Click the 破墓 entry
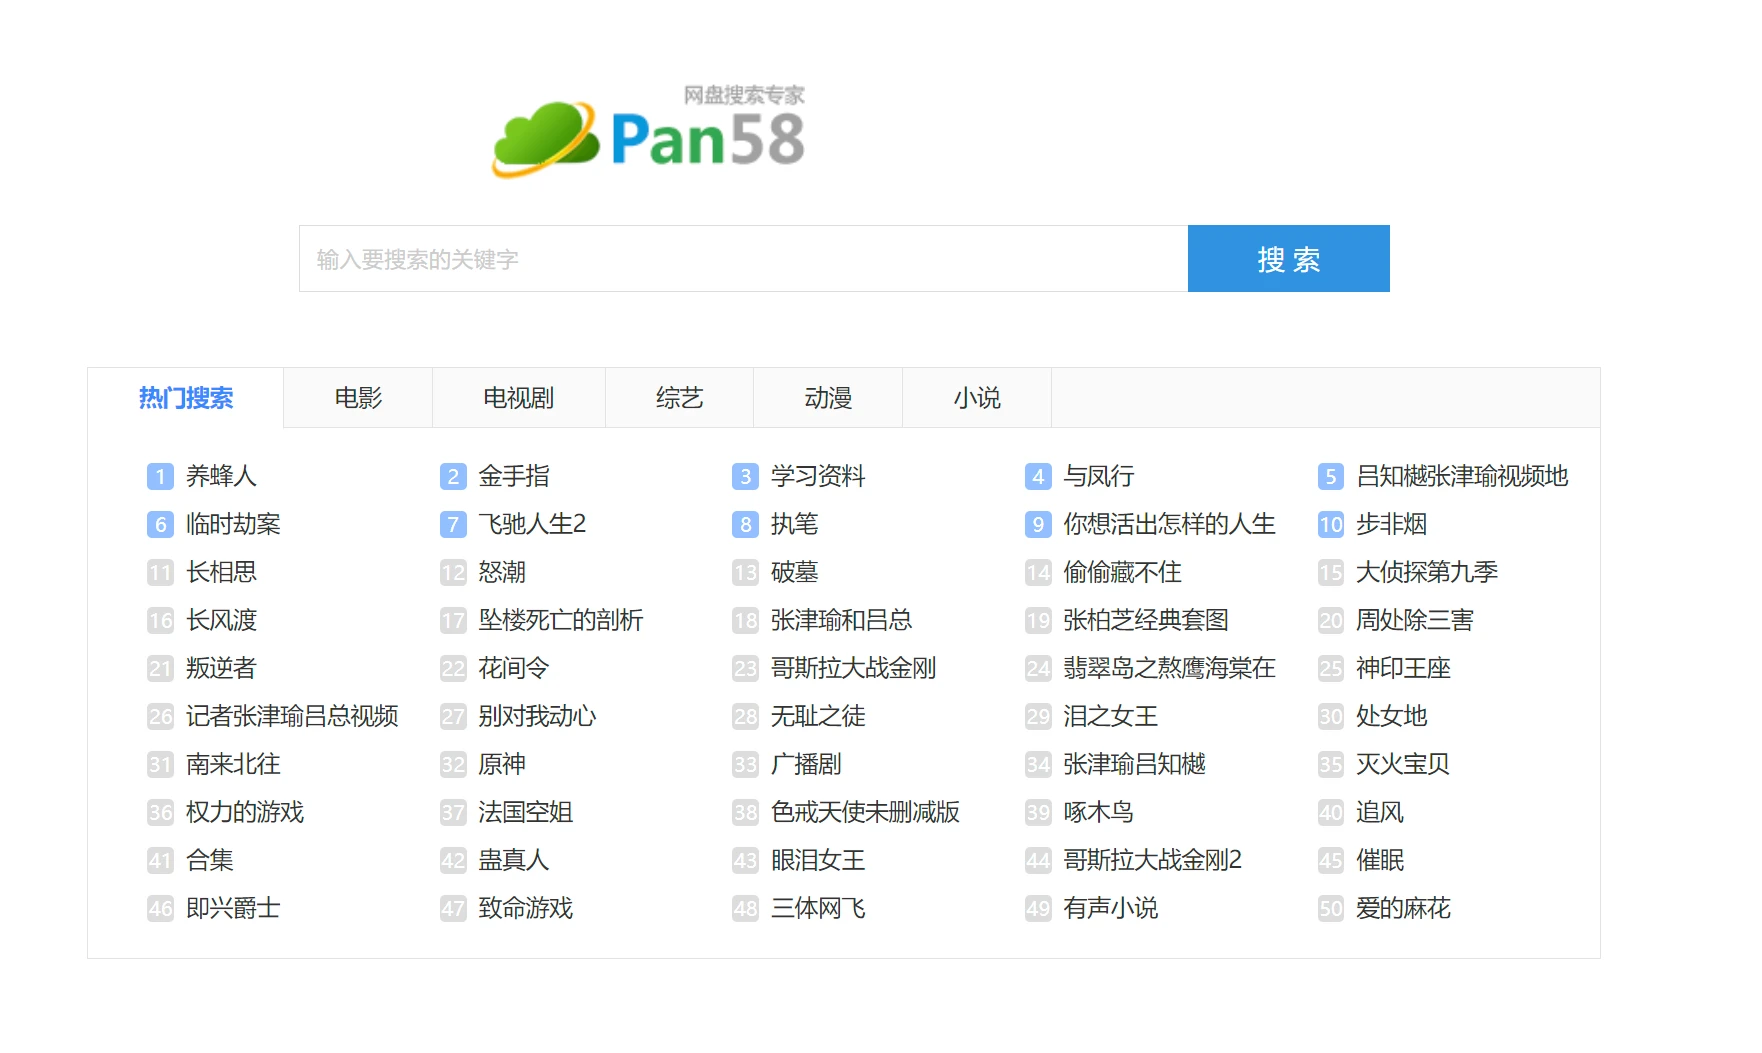Screen dimensions: 1762x1053 (794, 572)
